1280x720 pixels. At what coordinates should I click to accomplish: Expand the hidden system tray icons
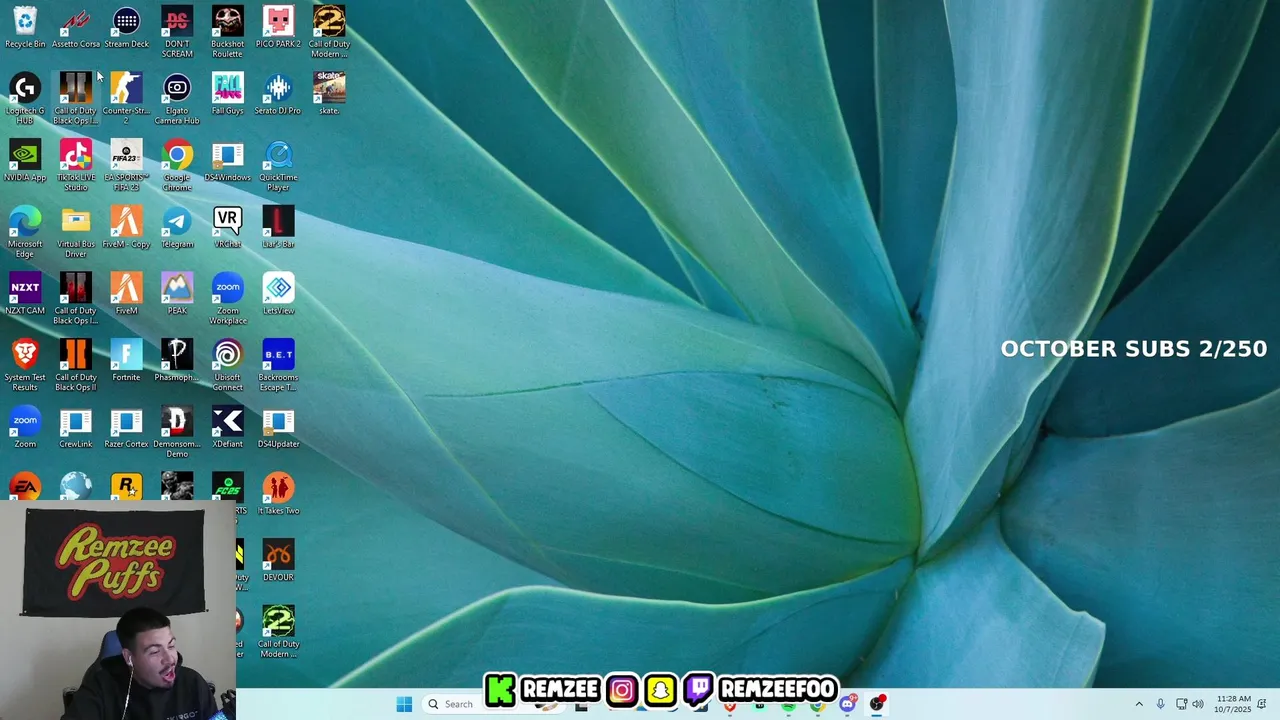click(x=1138, y=704)
